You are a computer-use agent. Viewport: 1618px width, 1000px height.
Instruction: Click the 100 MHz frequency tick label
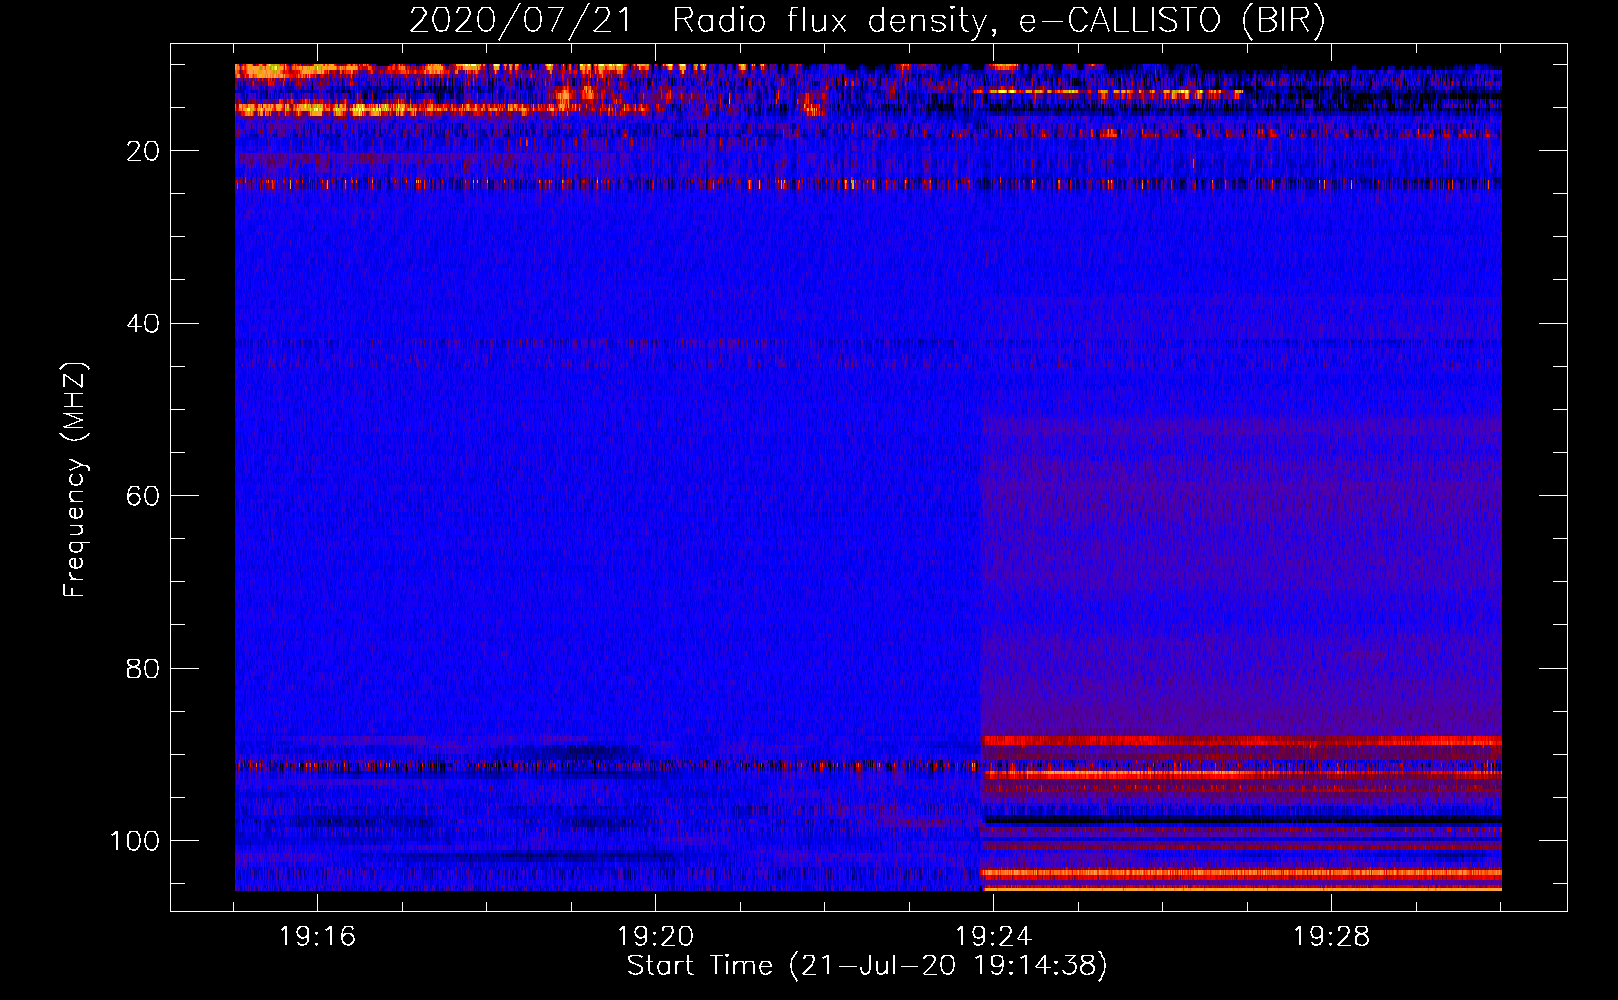pyautogui.click(x=135, y=841)
